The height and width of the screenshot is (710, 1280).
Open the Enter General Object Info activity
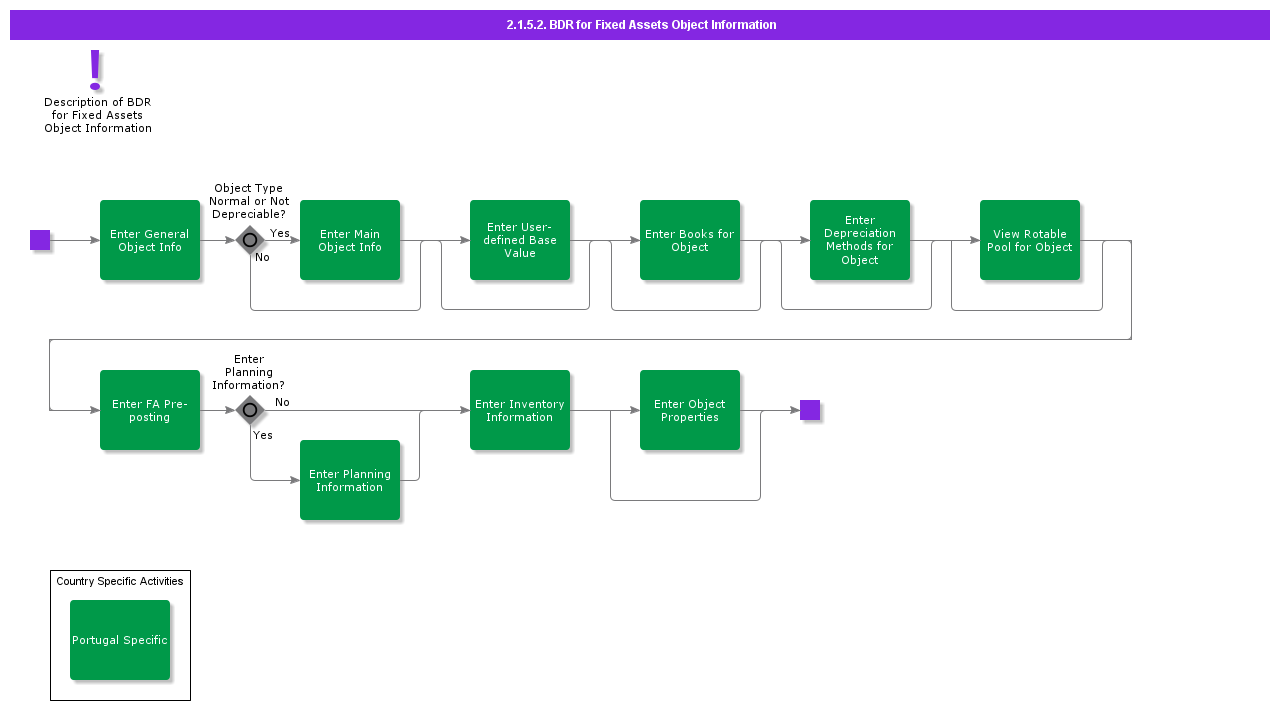[x=150, y=240]
